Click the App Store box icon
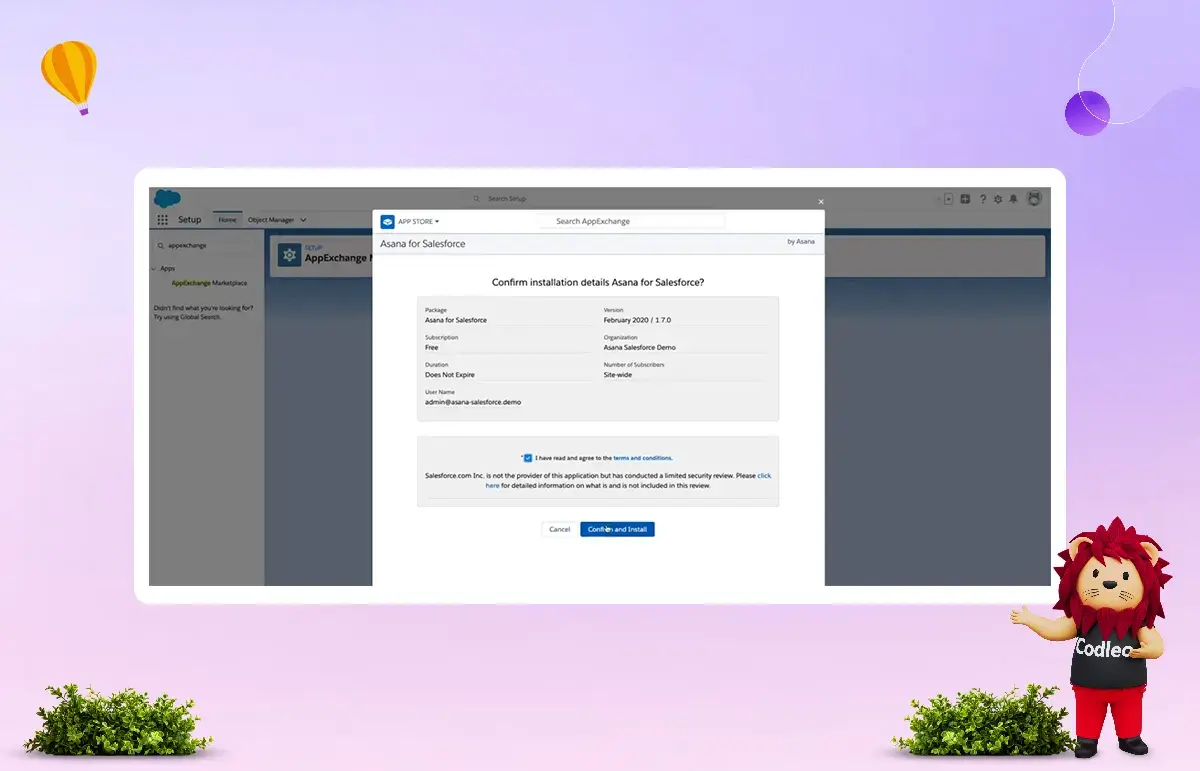The height and width of the screenshot is (771, 1200). click(x=387, y=221)
